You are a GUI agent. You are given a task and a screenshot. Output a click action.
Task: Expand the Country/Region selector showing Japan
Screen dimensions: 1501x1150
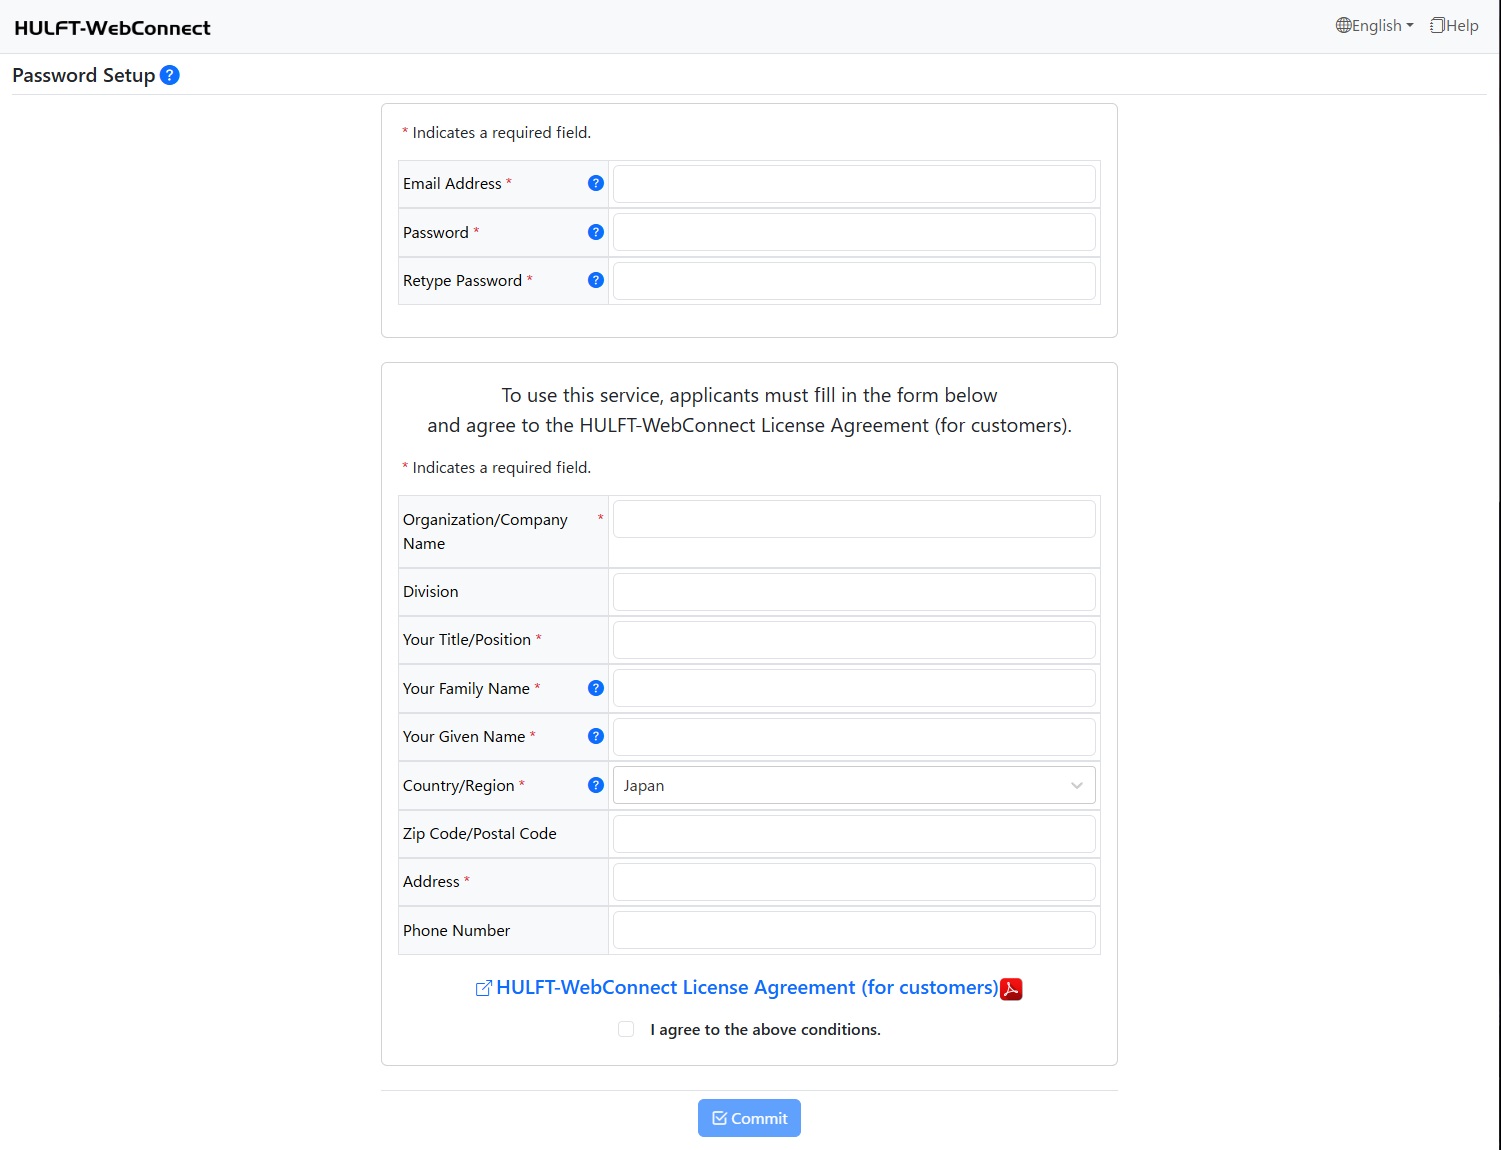852,785
